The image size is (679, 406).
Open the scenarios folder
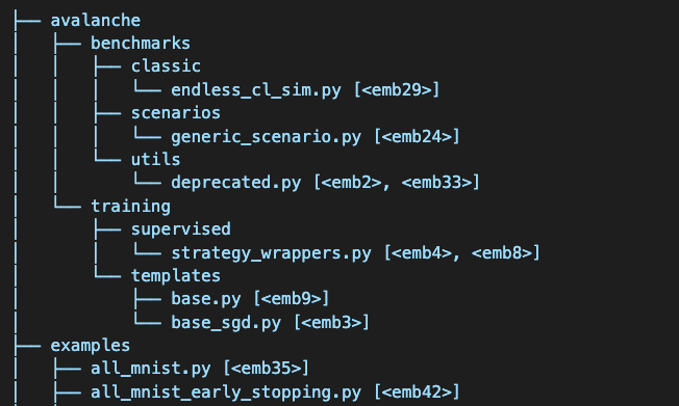click(175, 113)
